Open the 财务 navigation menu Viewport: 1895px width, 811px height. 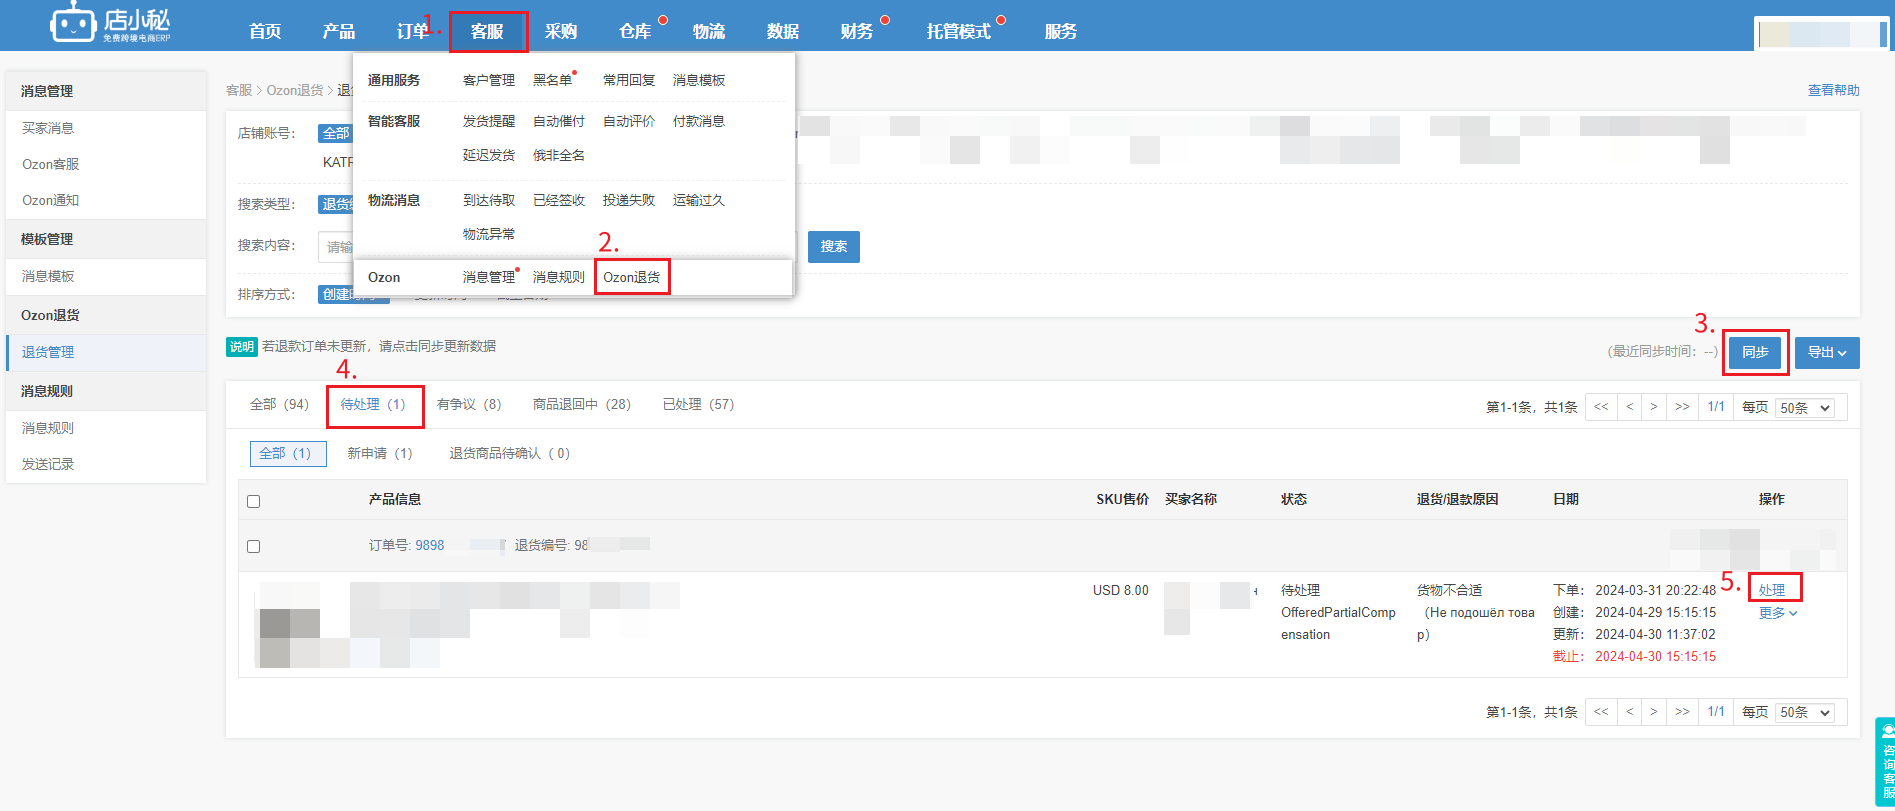[857, 31]
